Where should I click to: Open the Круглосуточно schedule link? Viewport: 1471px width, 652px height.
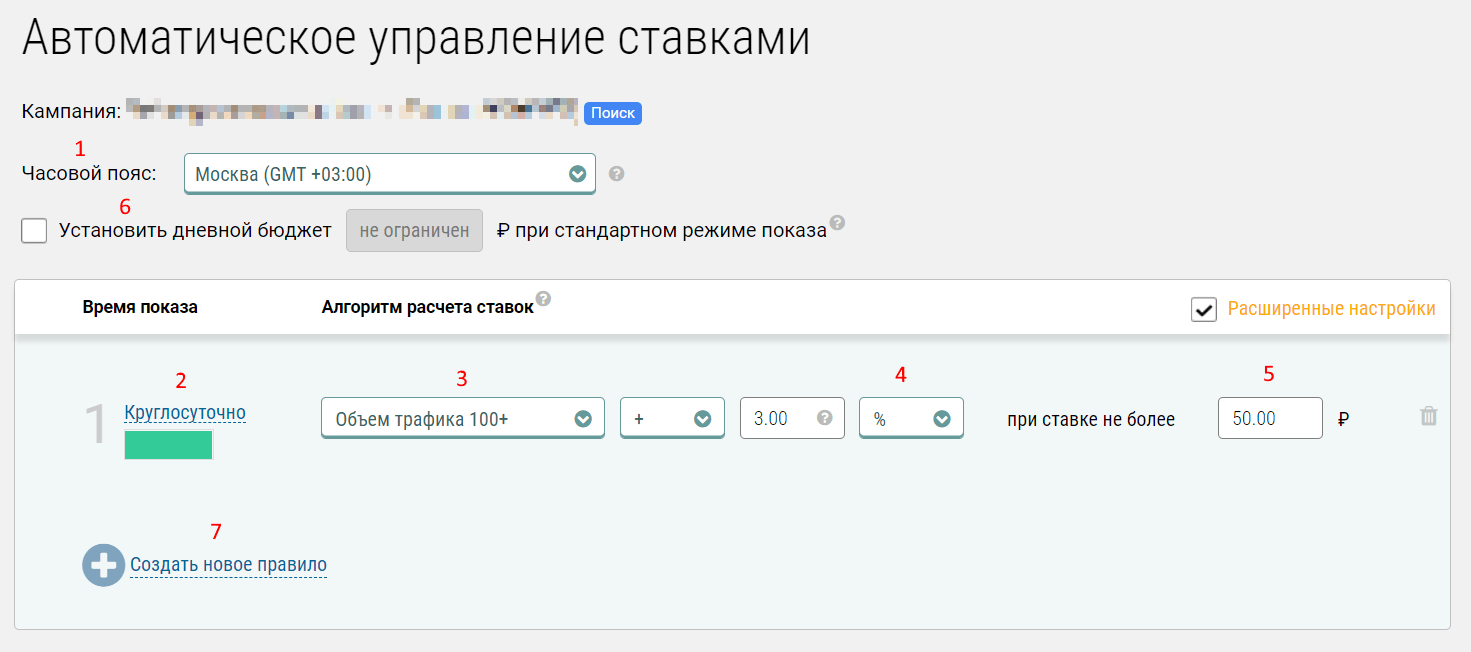185,413
